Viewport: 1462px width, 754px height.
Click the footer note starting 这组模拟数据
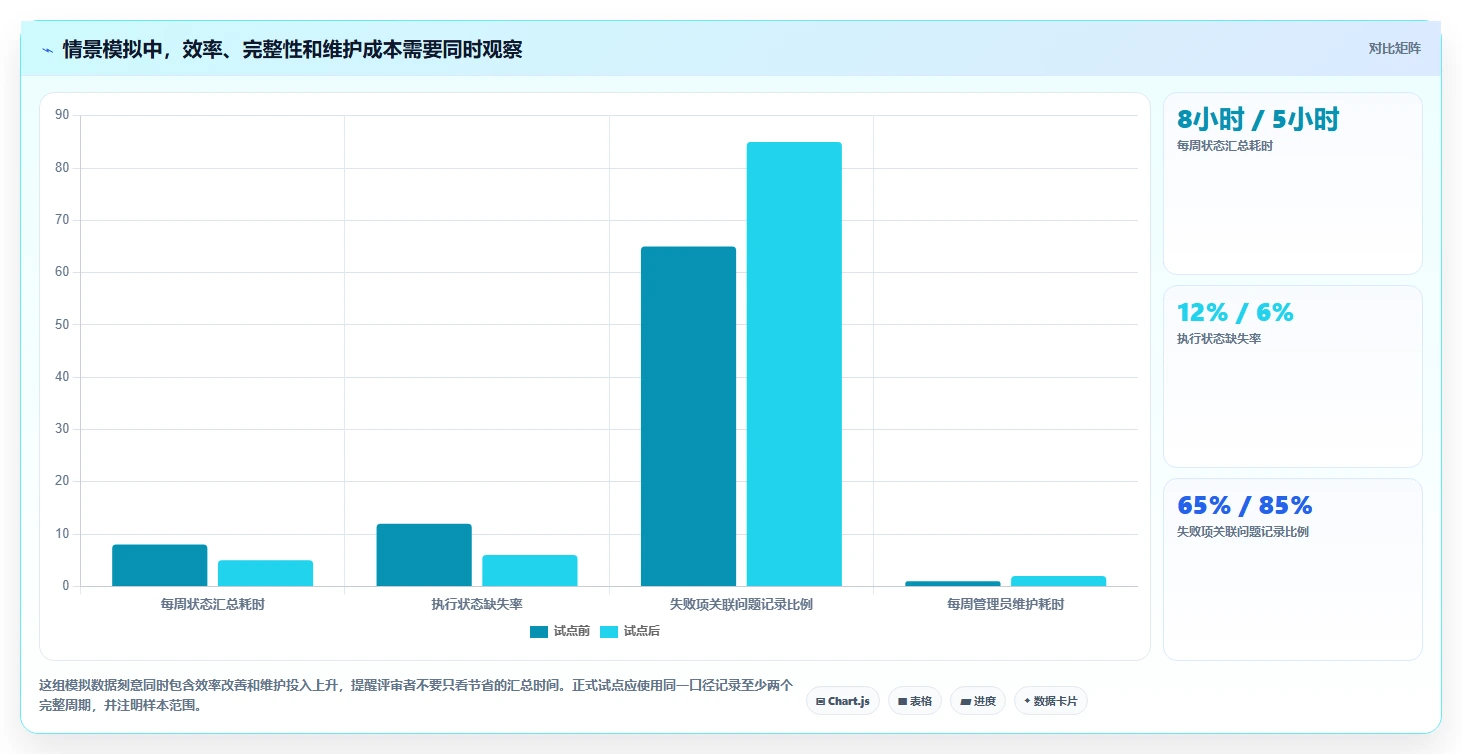(415, 695)
